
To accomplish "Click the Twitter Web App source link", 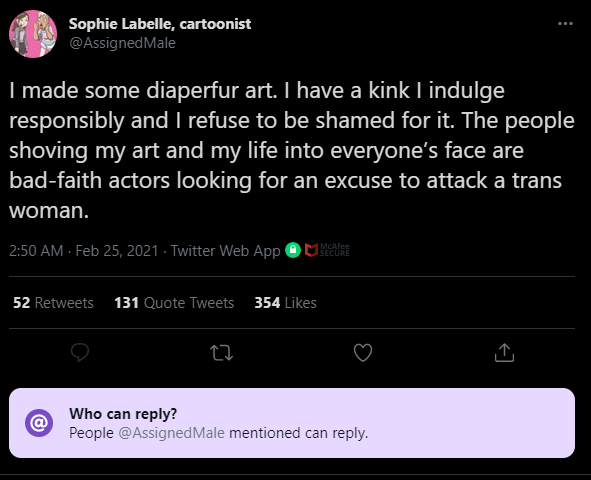I will click(225, 251).
